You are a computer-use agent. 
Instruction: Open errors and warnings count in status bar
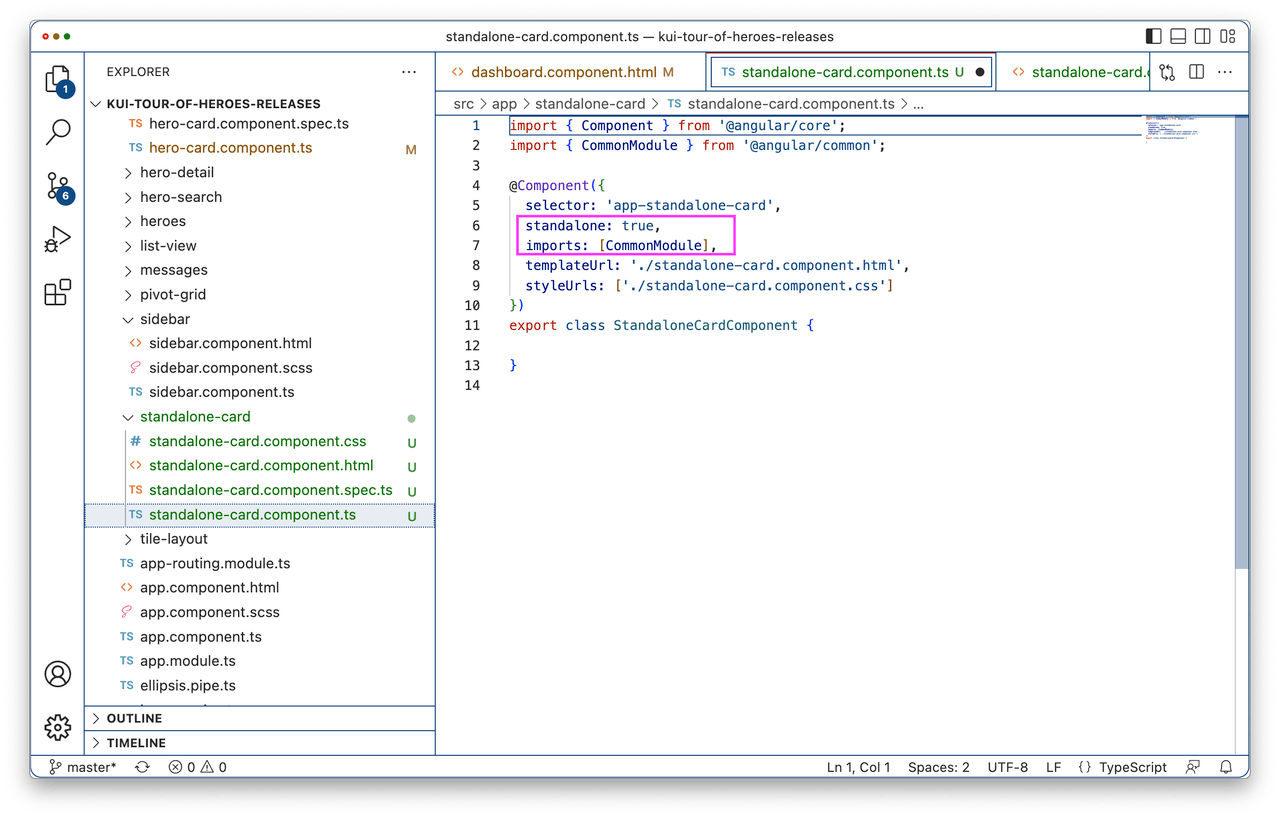pyautogui.click(x=197, y=767)
